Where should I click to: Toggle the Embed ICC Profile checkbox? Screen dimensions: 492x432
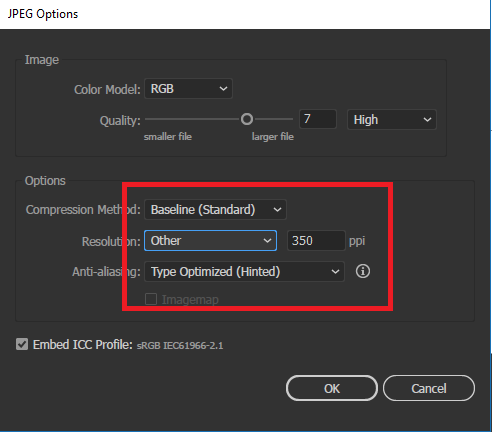click(x=22, y=344)
